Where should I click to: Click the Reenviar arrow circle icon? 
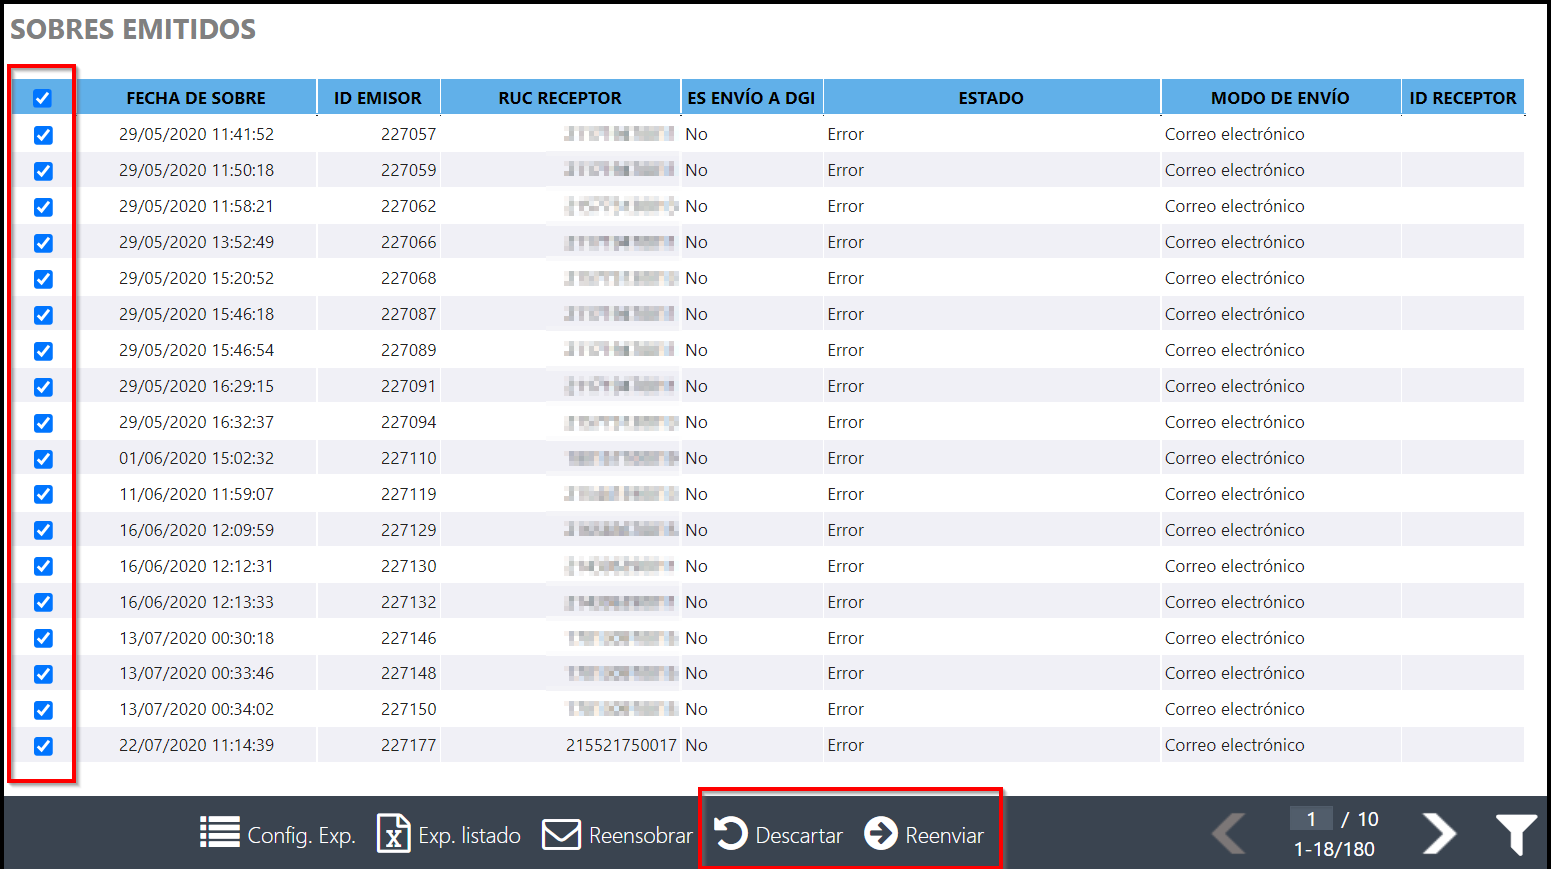[881, 833]
